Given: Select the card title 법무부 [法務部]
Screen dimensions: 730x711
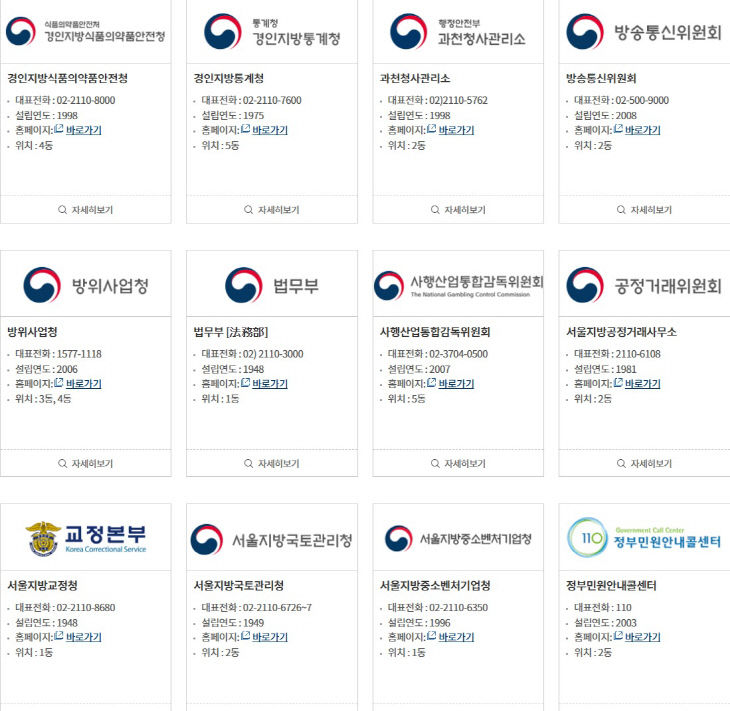Looking at the screenshot, I should tap(231, 332).
